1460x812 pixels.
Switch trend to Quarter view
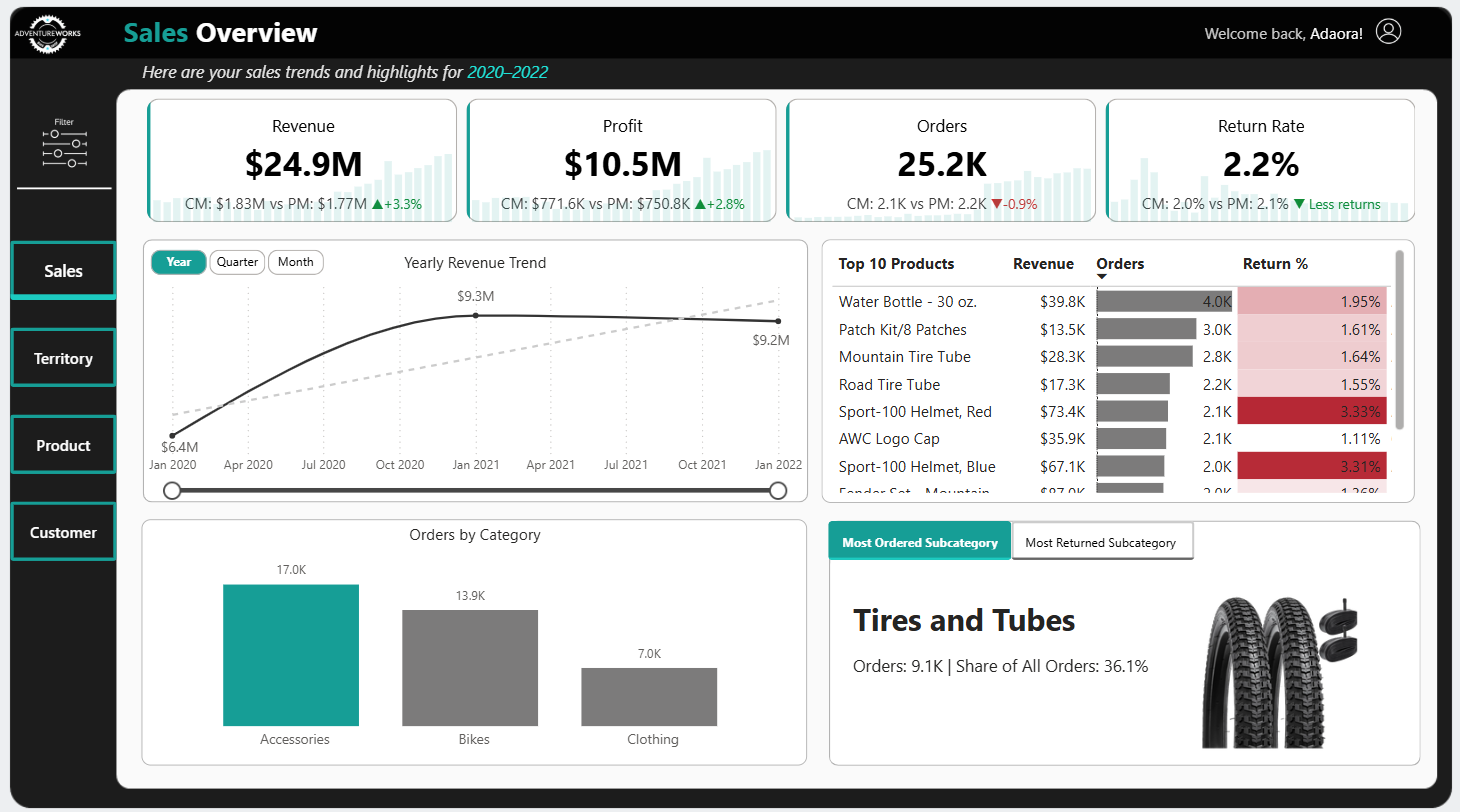tap(238, 262)
